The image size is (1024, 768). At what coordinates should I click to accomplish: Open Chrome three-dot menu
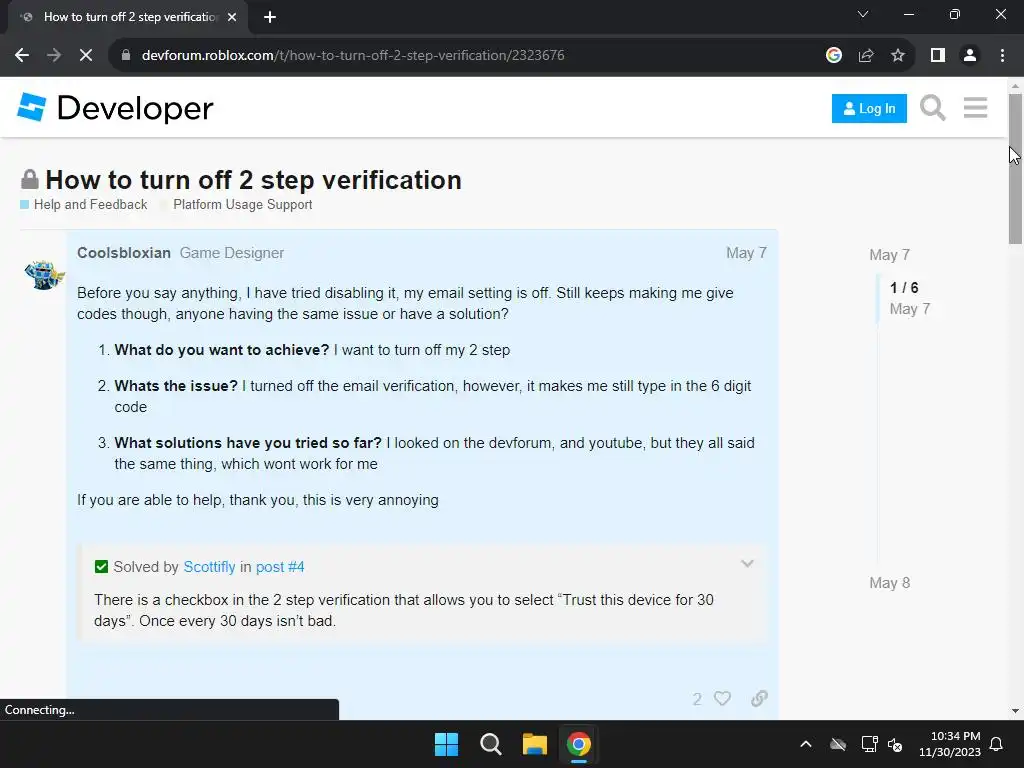[x=1002, y=56]
